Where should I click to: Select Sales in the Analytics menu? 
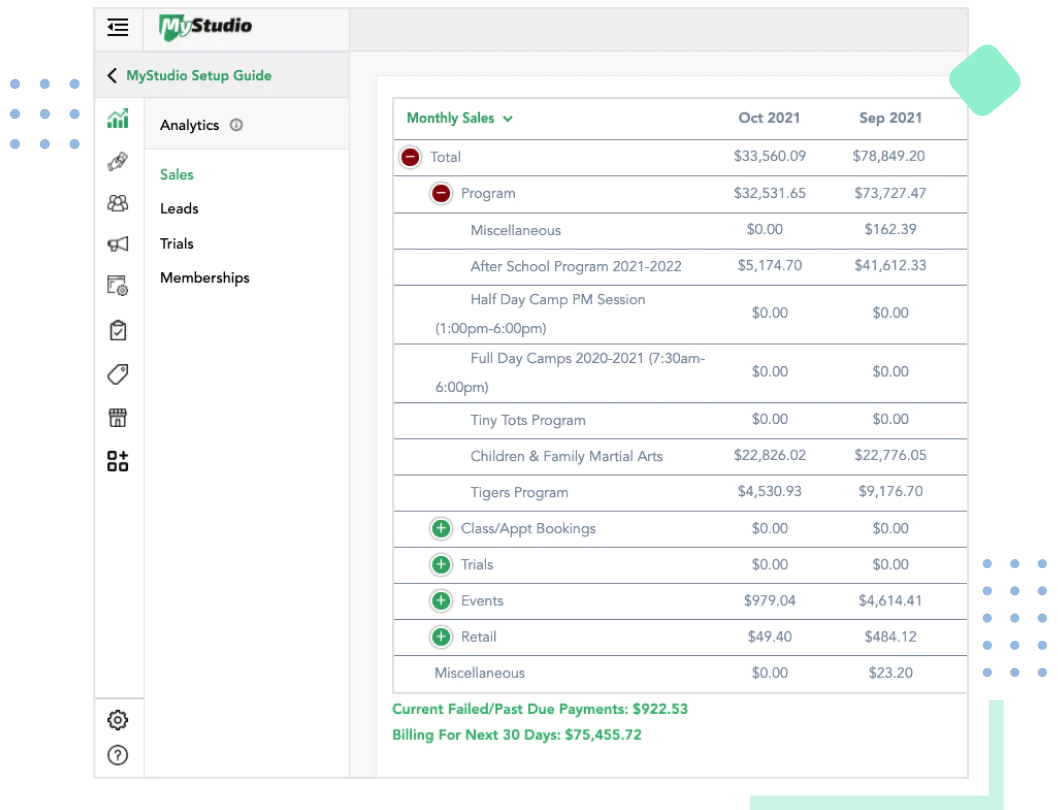tap(177, 174)
